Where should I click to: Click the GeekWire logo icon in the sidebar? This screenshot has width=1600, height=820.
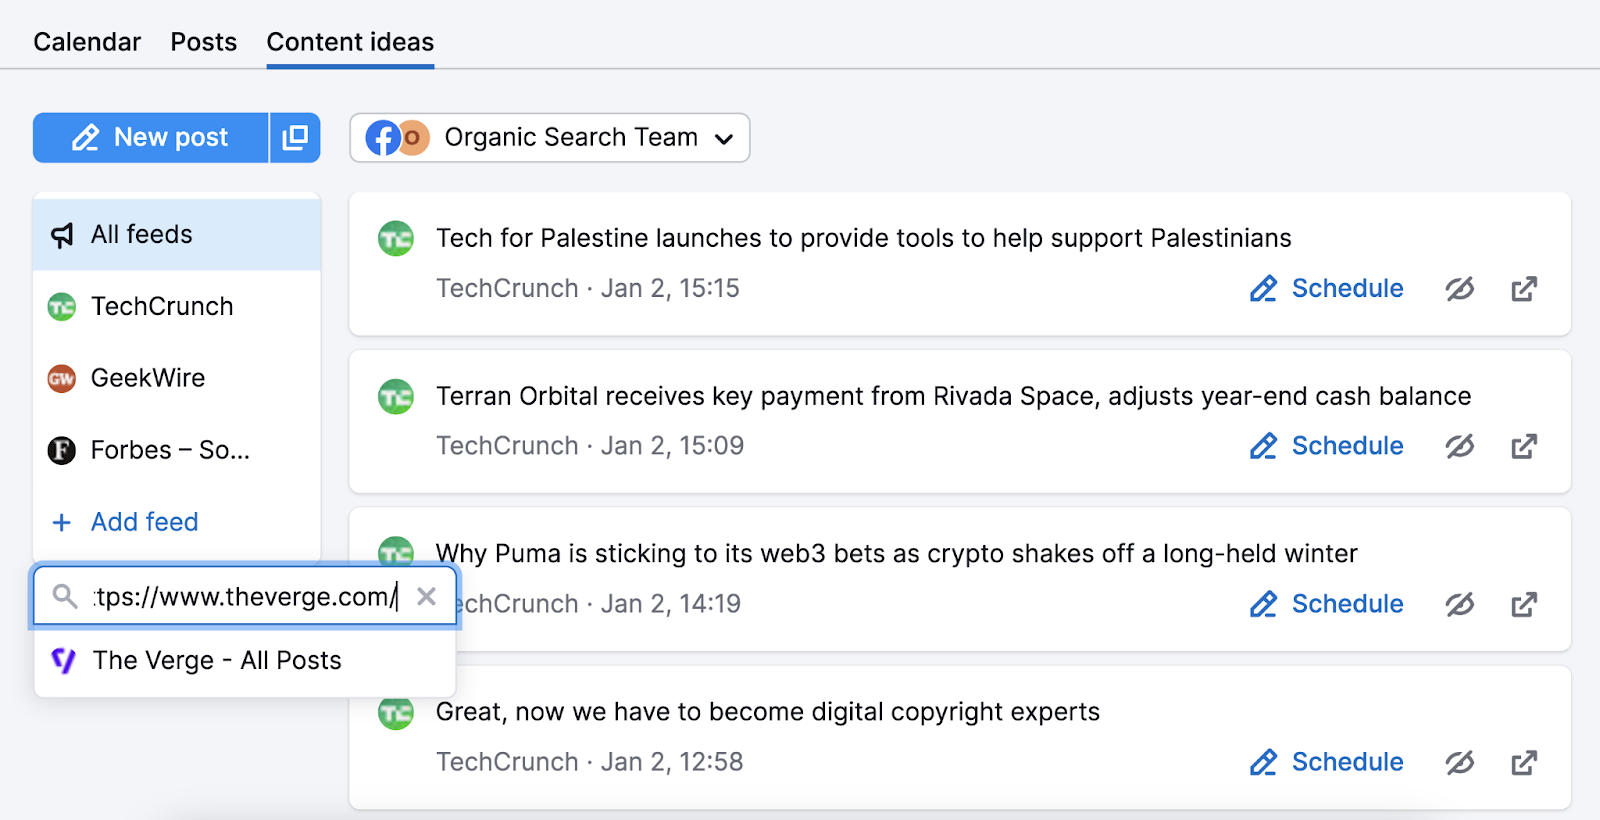coord(62,378)
